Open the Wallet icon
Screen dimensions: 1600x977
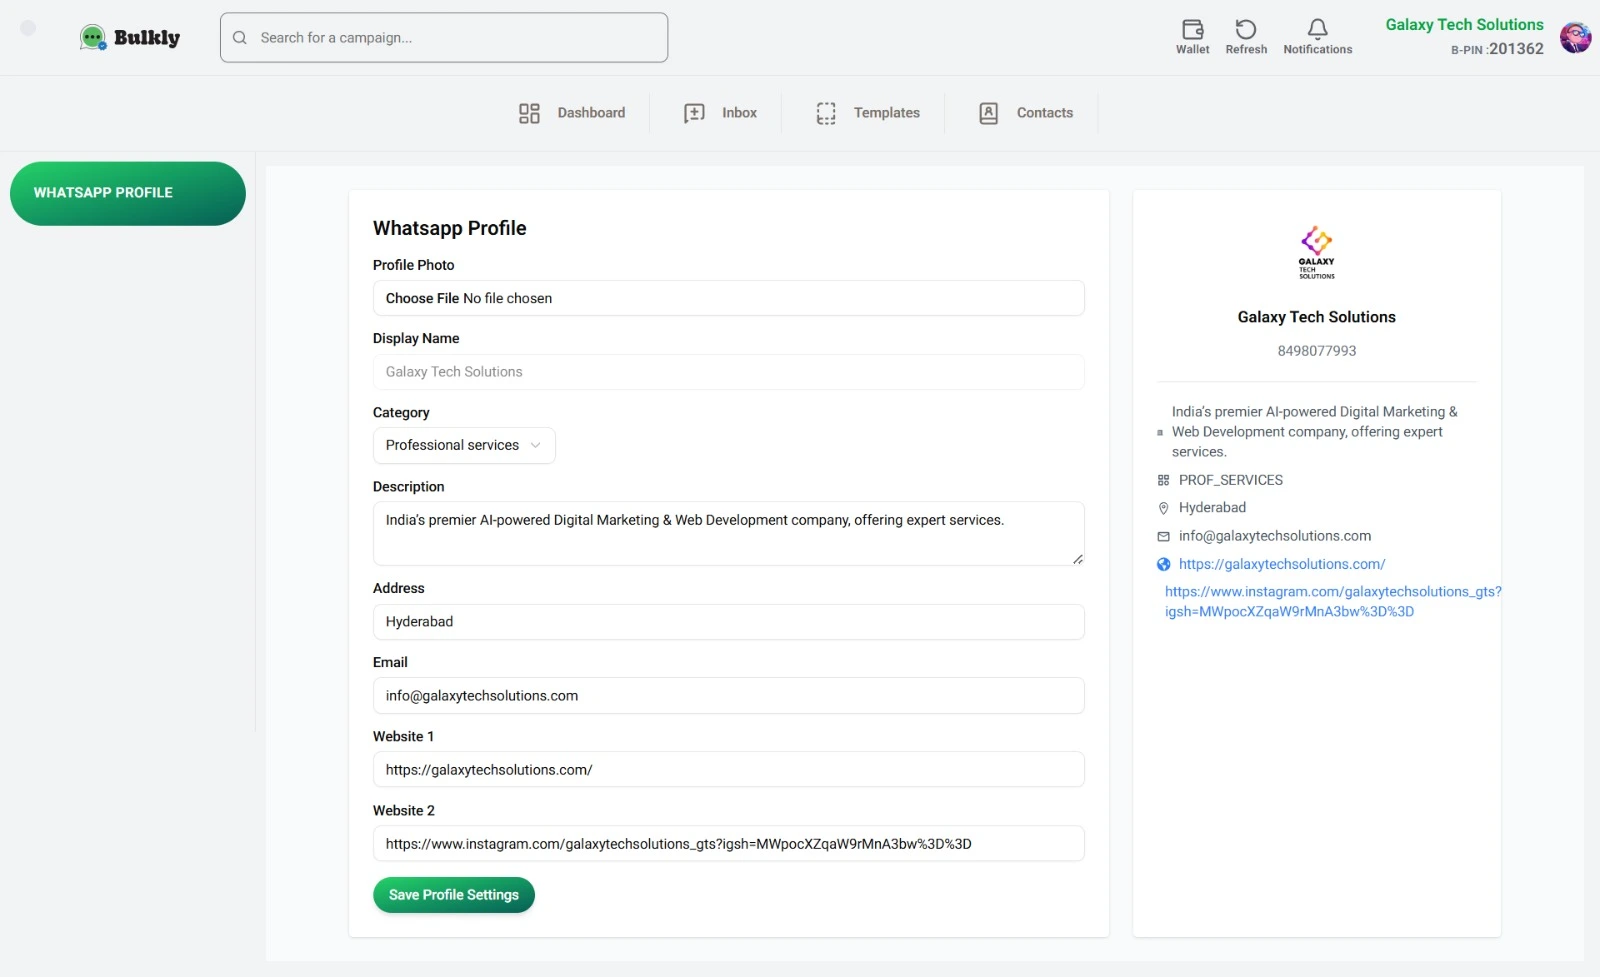tap(1192, 30)
